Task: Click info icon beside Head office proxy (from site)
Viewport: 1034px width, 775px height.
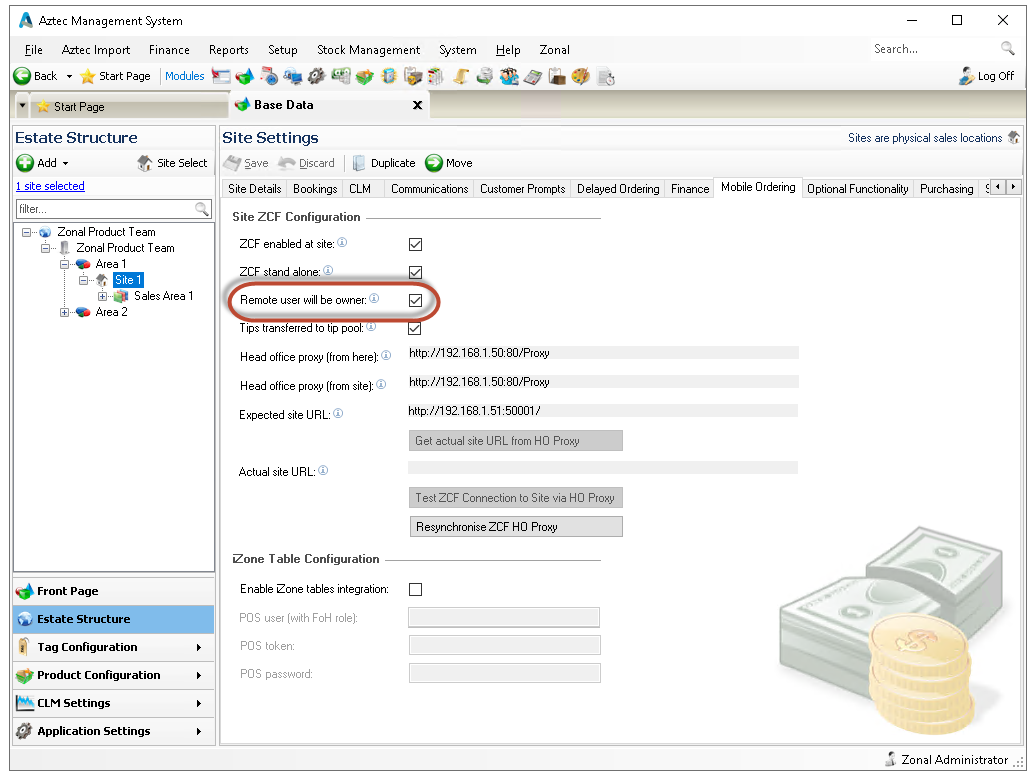Action: [381, 385]
